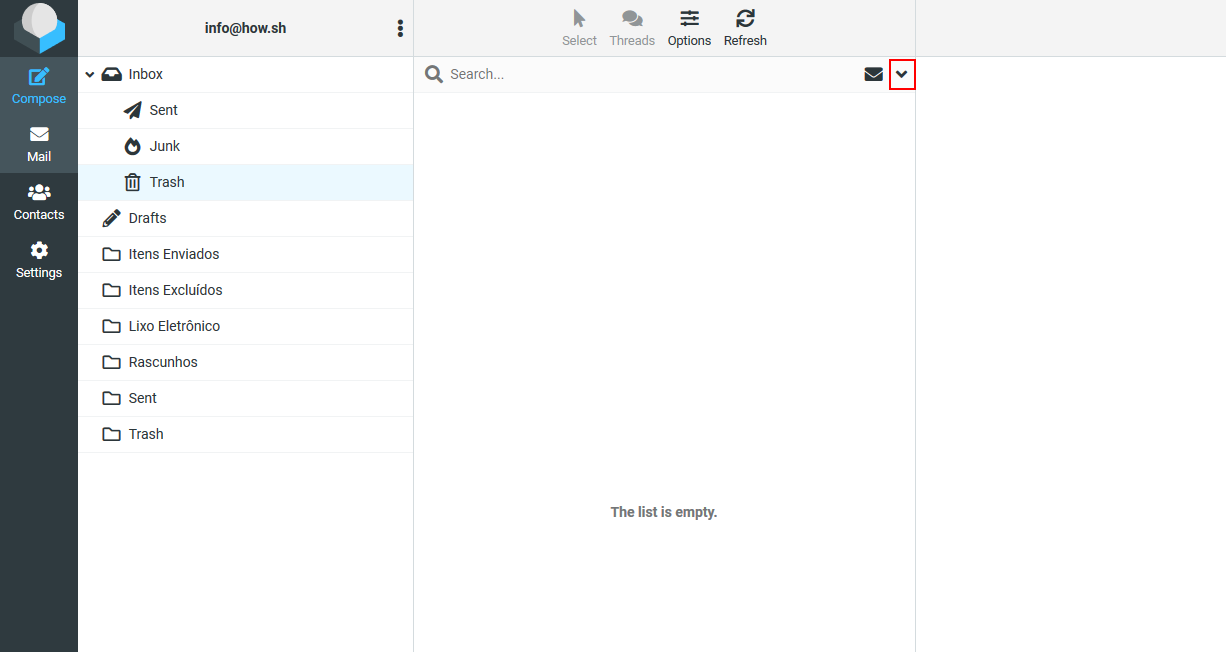Click the "The list is empty." message
The height and width of the screenshot is (652, 1226).
[664, 512]
